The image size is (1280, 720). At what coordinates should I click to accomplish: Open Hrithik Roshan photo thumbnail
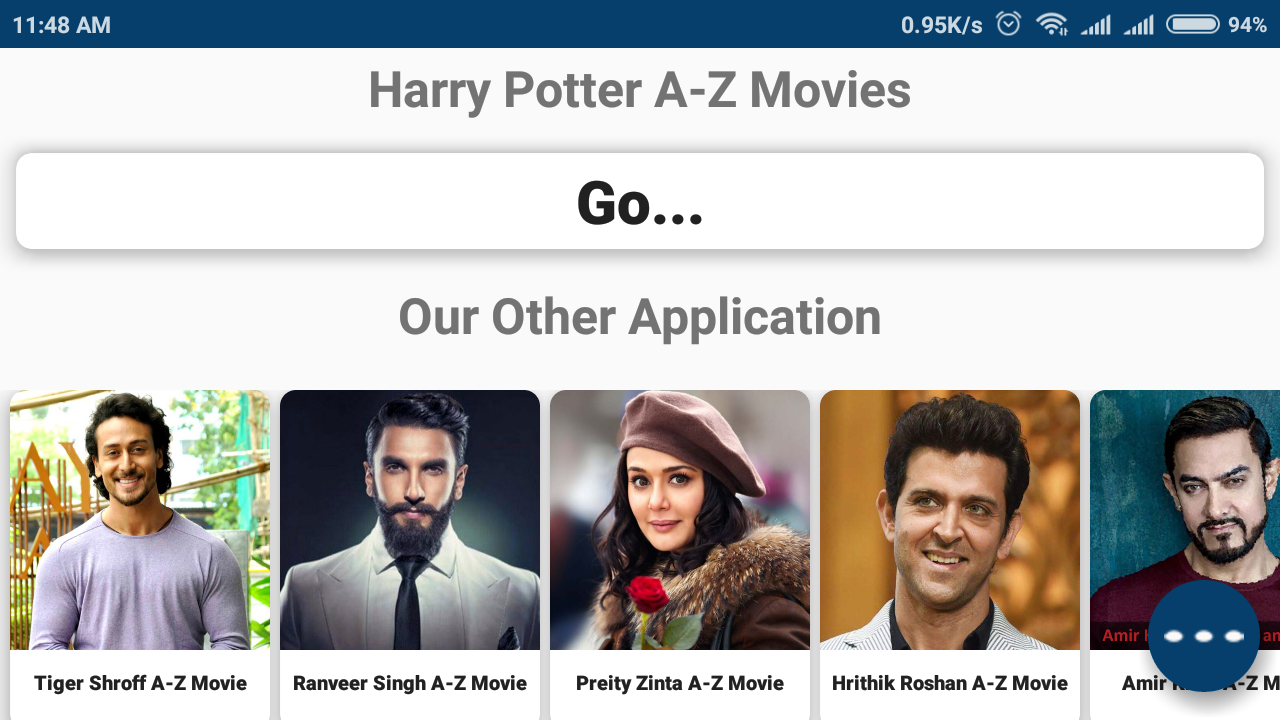point(950,520)
